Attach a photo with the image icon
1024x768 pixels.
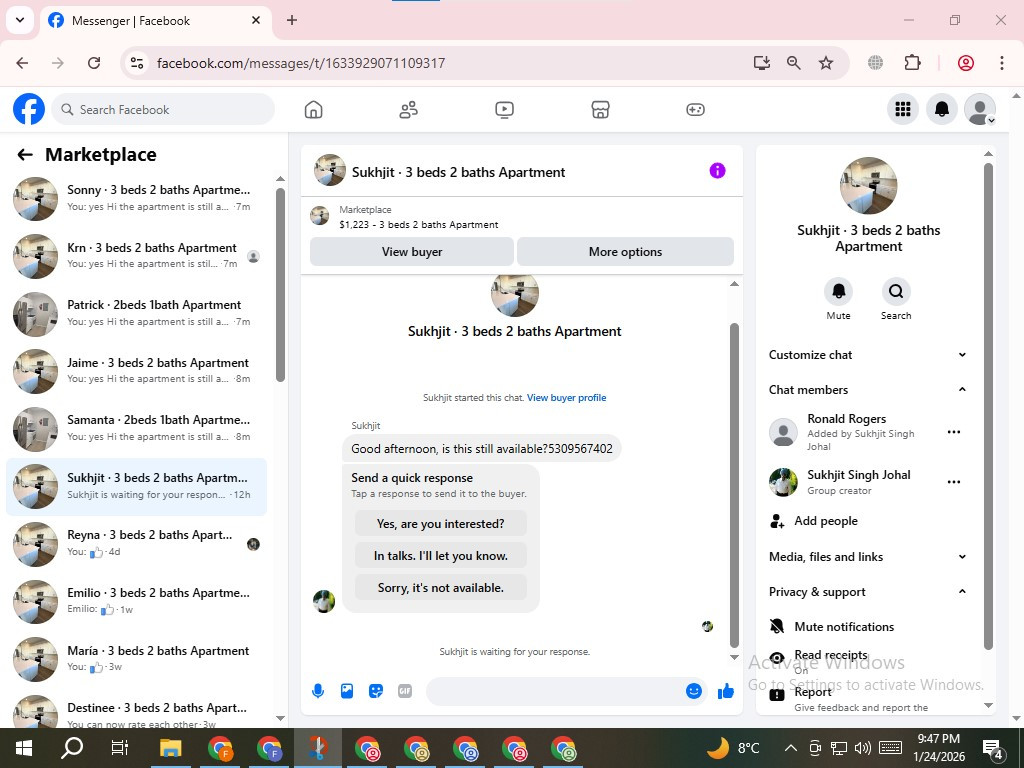(347, 691)
